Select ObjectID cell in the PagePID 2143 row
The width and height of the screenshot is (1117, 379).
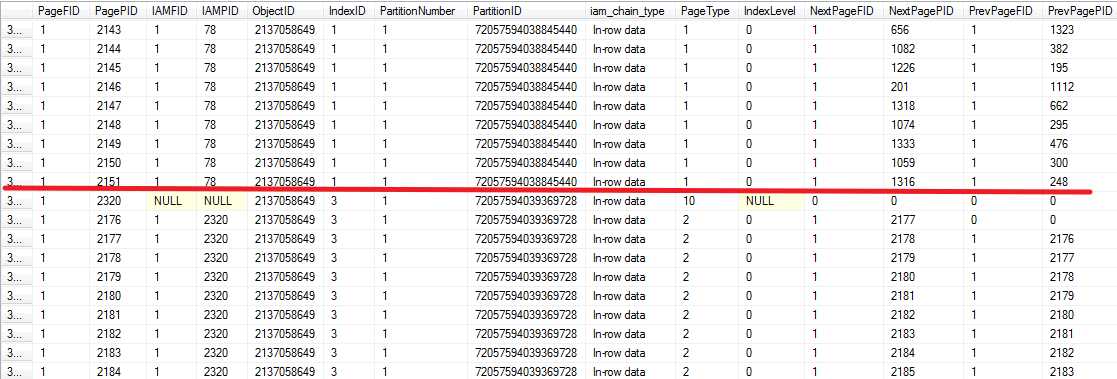click(285, 30)
